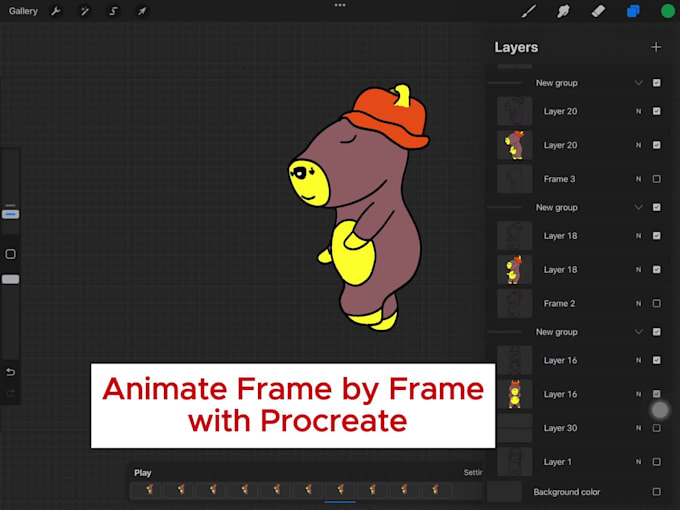The height and width of the screenshot is (510, 680).
Task: Open animation timeline Settings
Action: (x=473, y=472)
